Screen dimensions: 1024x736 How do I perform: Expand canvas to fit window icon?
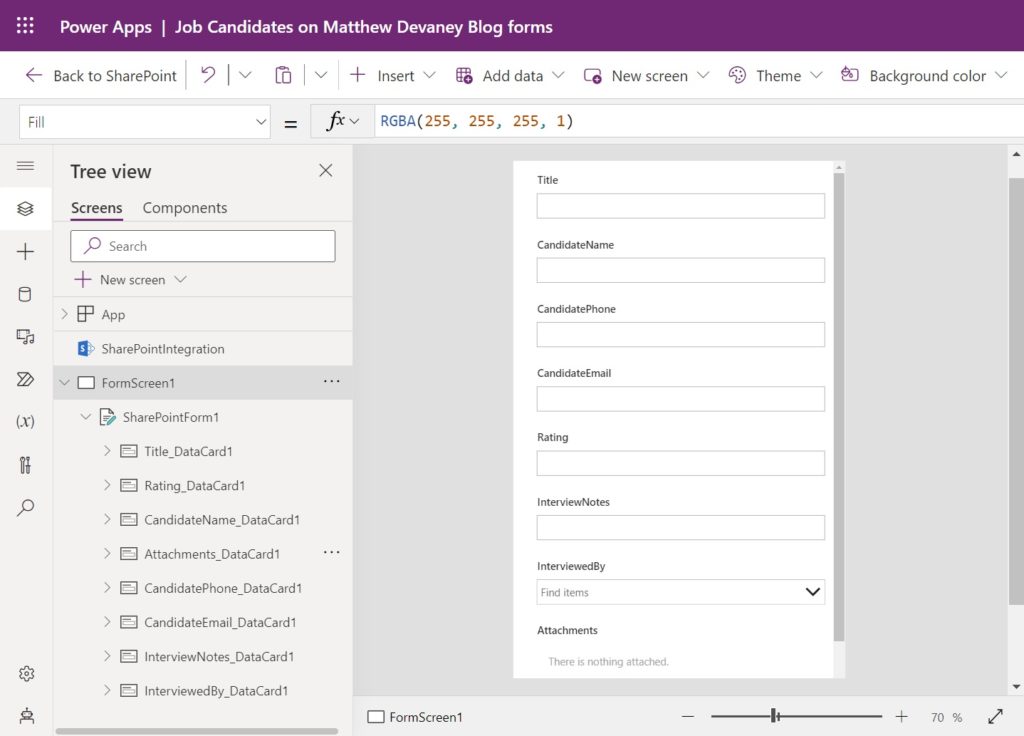pyautogui.click(x=995, y=716)
